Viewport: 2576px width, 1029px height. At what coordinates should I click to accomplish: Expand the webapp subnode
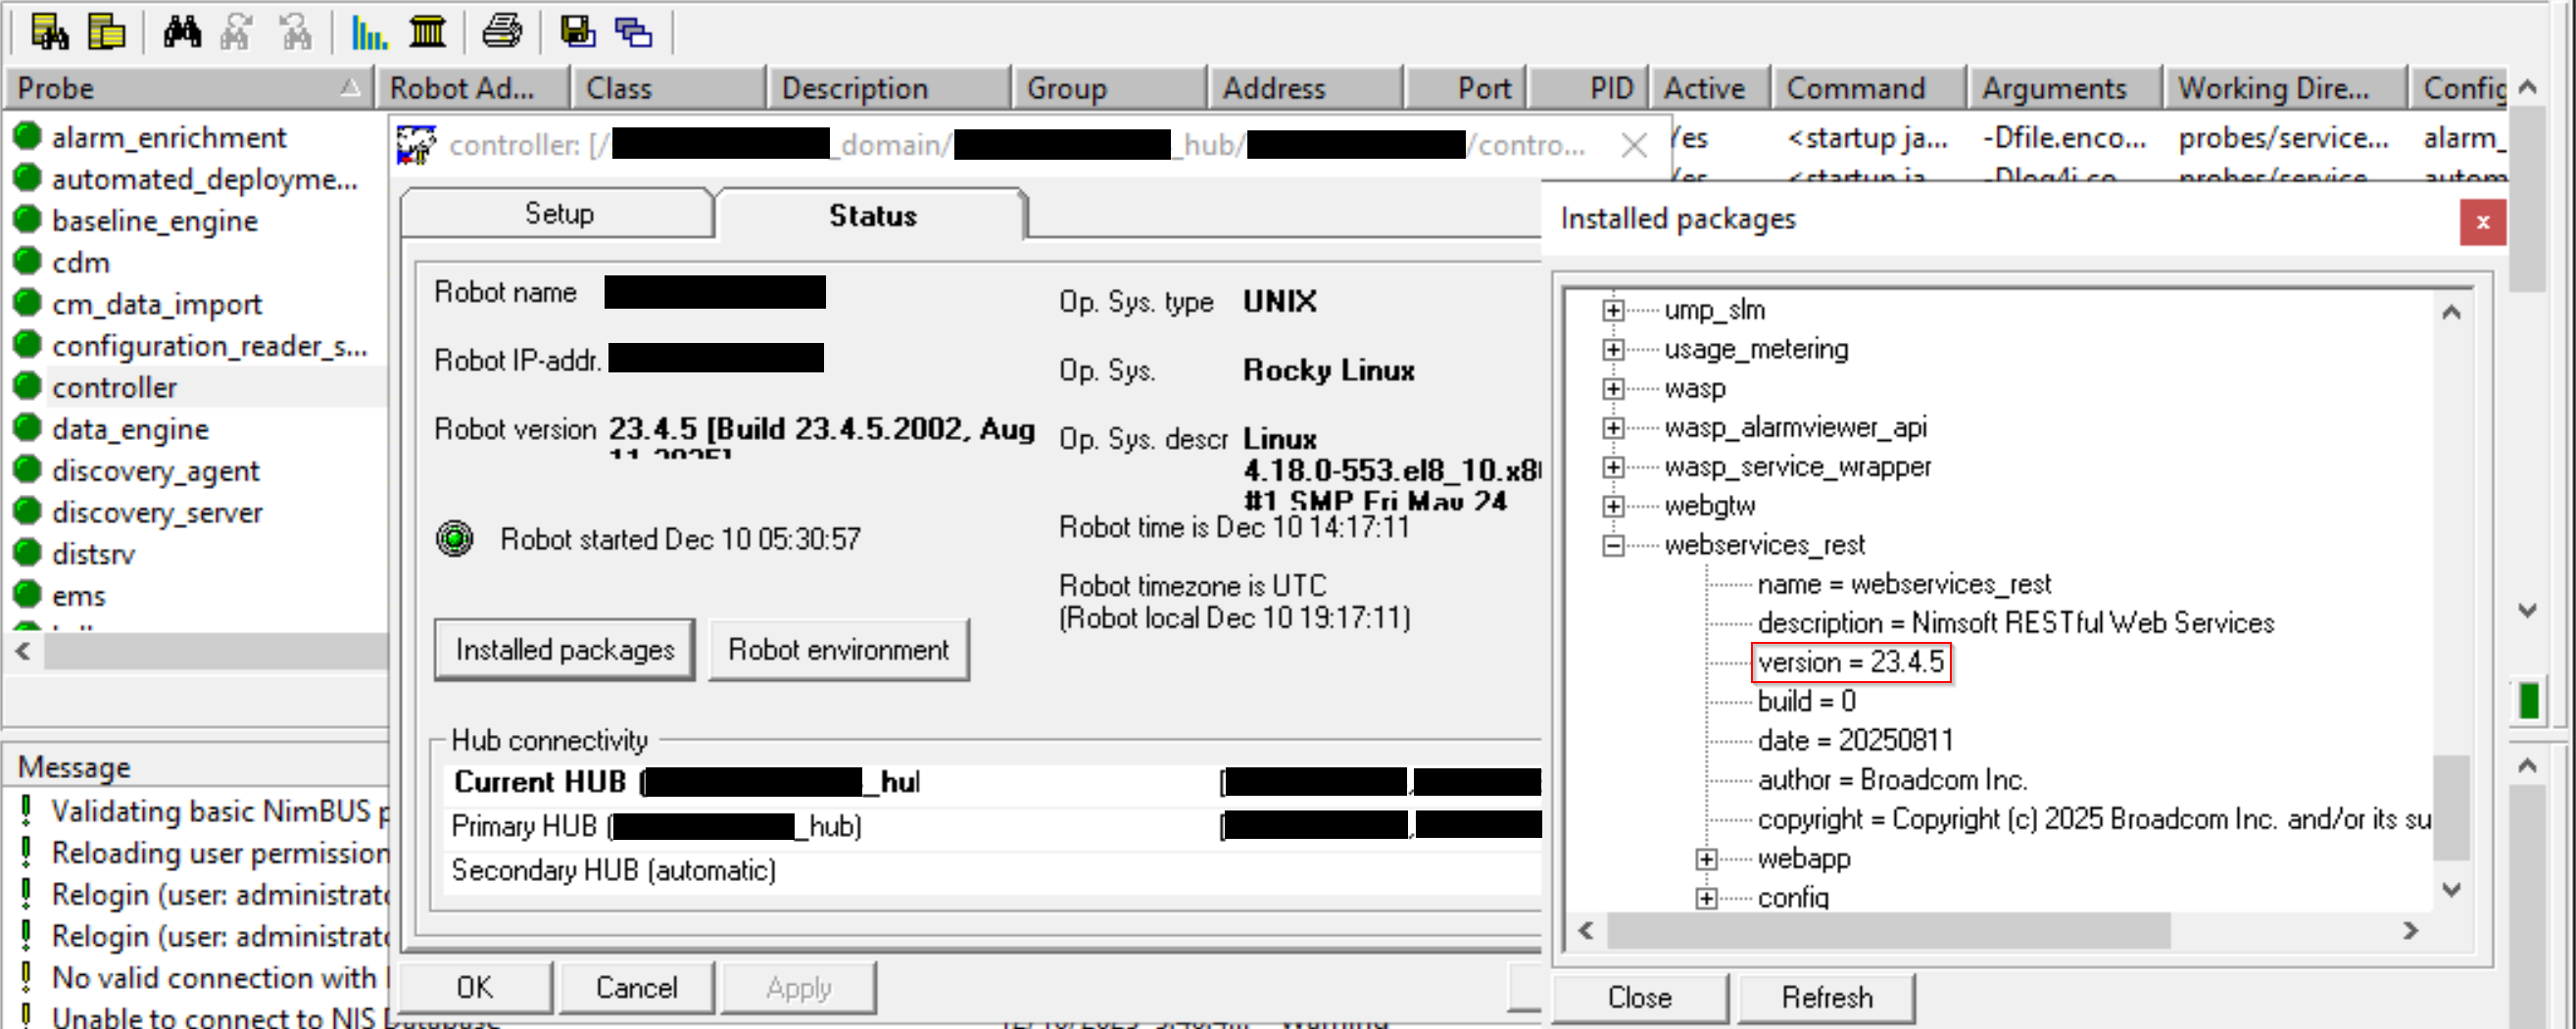(1706, 859)
